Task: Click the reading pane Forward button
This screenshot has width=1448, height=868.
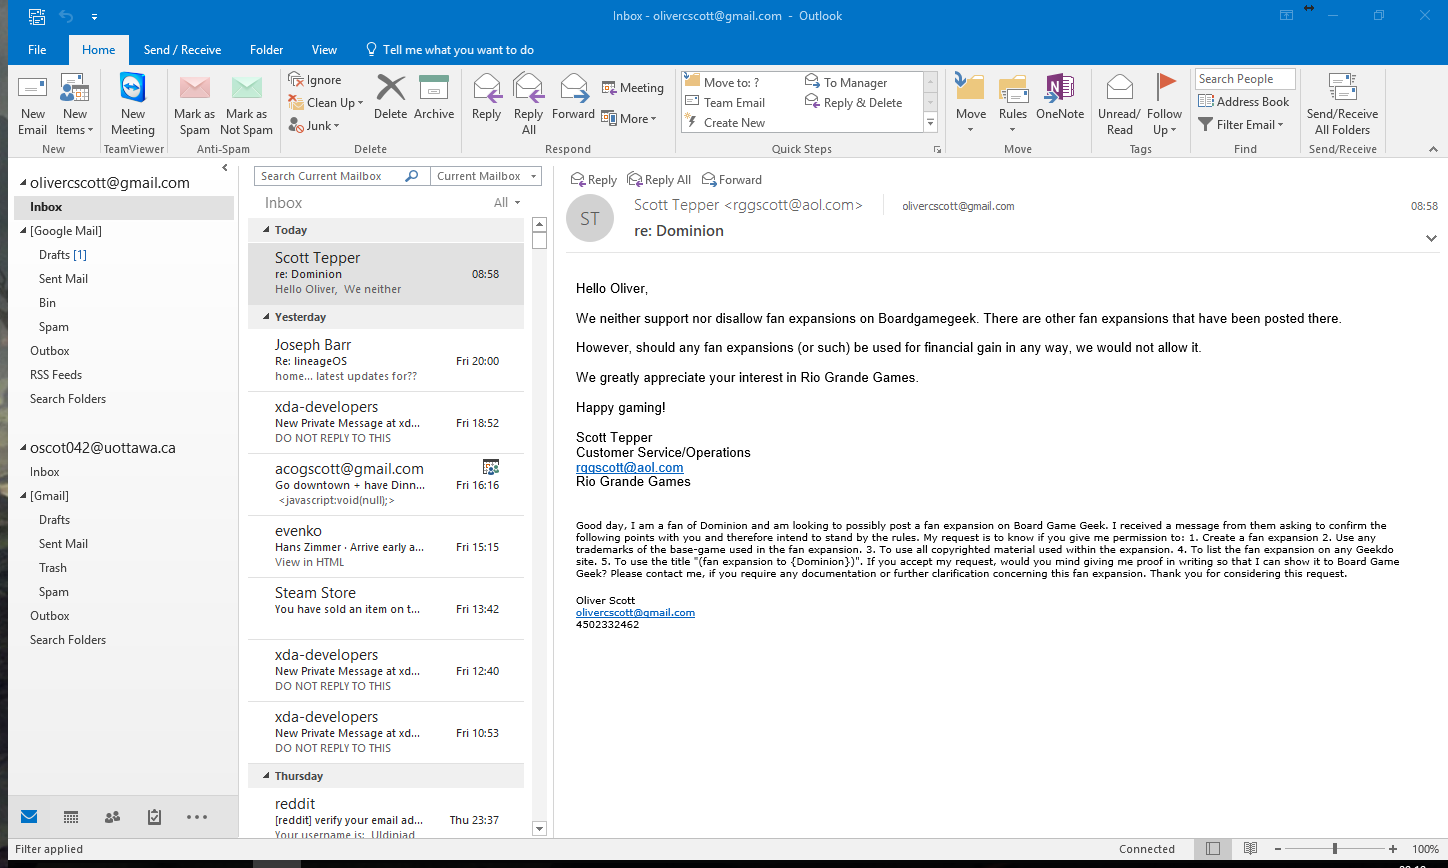Action: (732, 180)
